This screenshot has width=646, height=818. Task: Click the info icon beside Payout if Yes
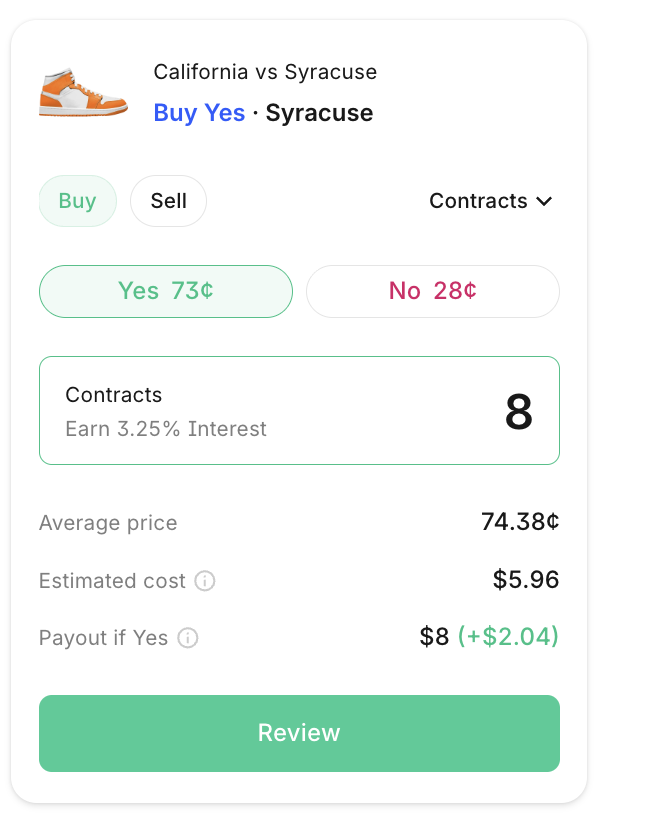(x=188, y=638)
